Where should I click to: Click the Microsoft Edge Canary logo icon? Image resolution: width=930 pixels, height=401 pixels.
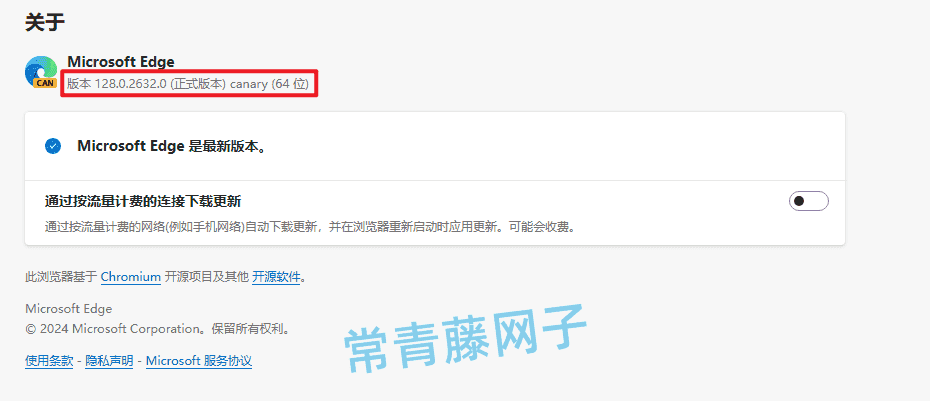pos(41,72)
